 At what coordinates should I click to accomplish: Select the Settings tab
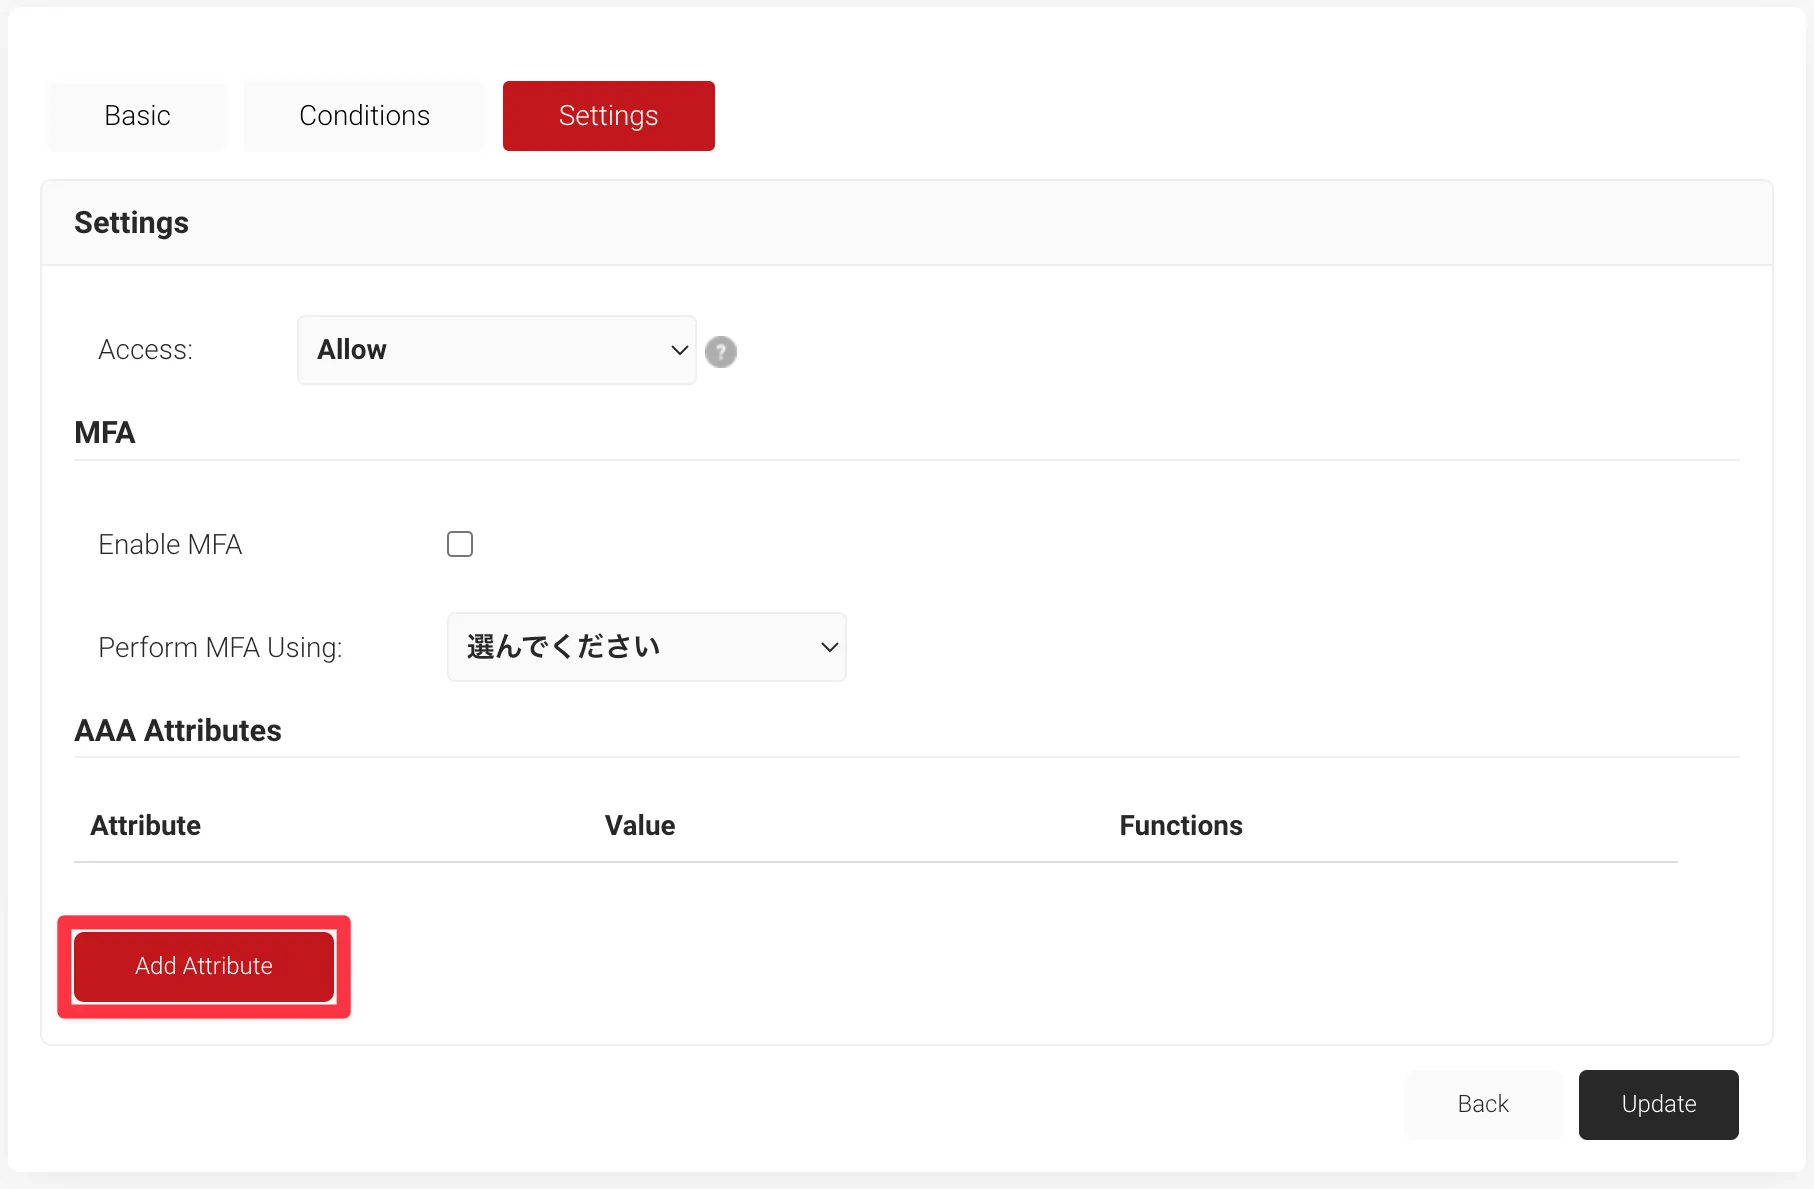click(608, 116)
